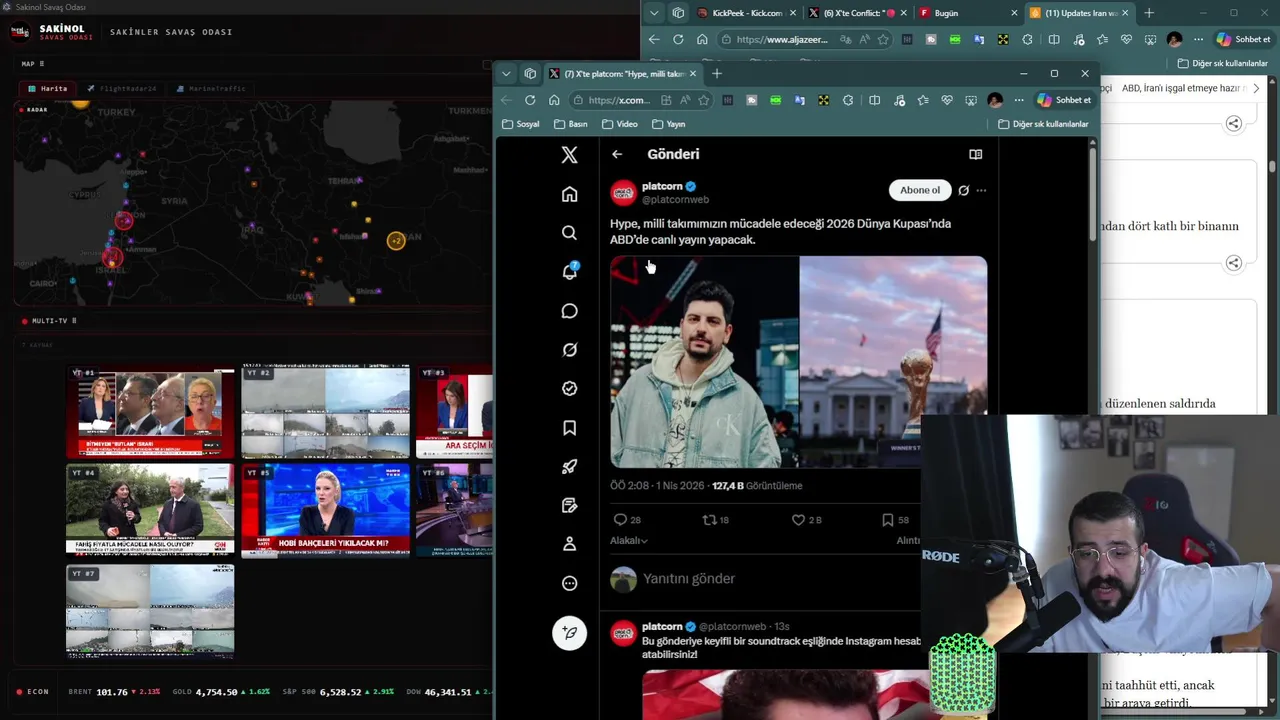This screenshot has height=720, width=1280.
Task: Open verified checkmark item in X sidebar
Action: 569,389
